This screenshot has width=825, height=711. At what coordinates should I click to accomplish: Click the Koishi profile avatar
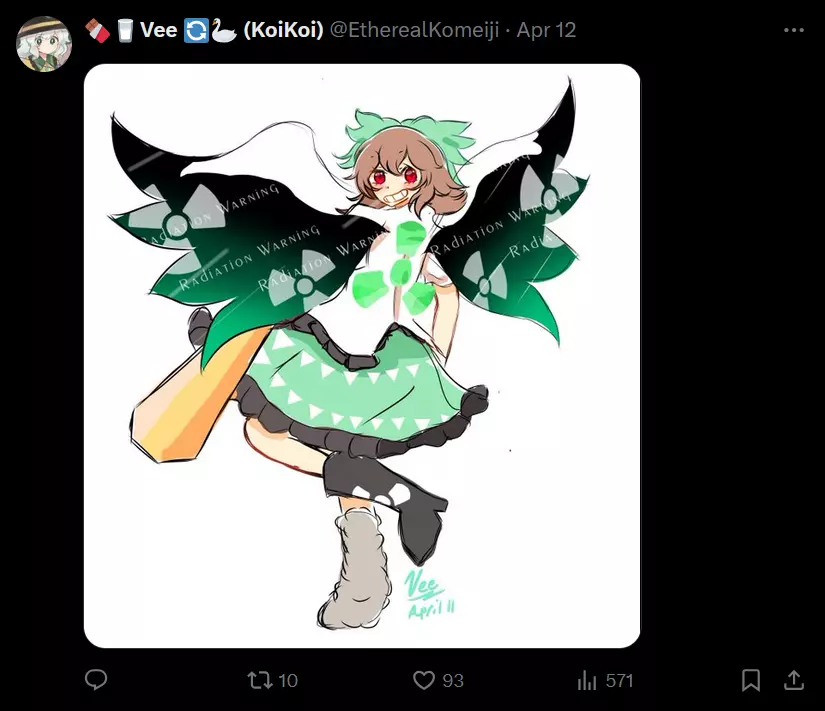[44, 44]
